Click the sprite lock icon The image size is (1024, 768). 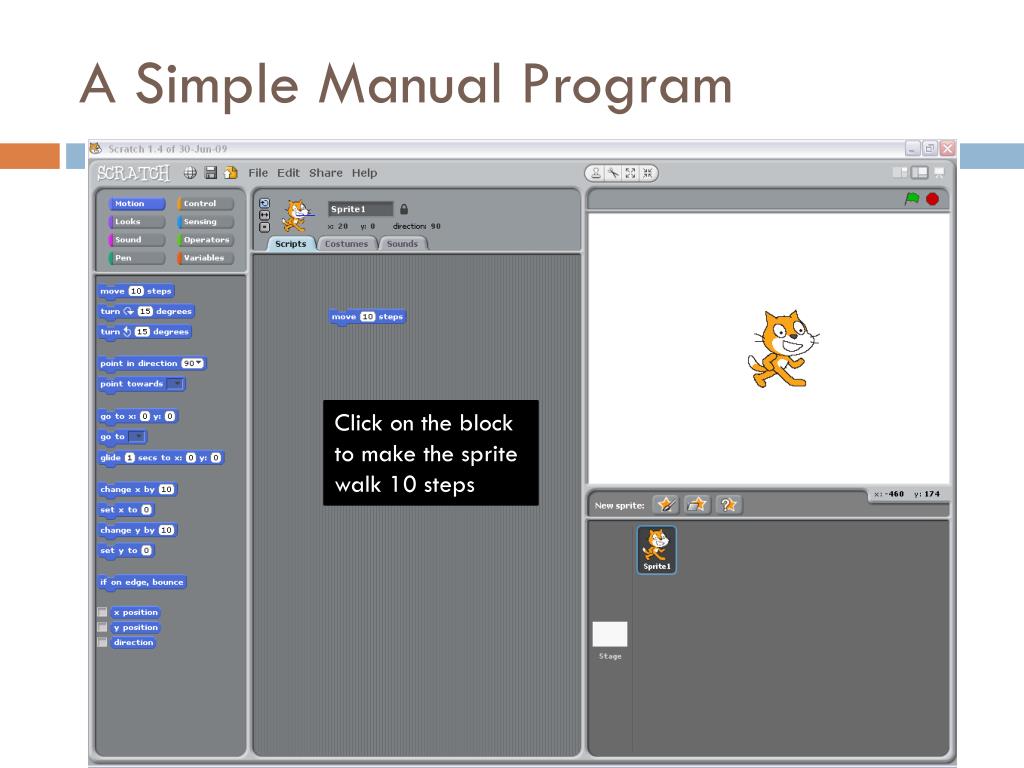click(x=404, y=209)
